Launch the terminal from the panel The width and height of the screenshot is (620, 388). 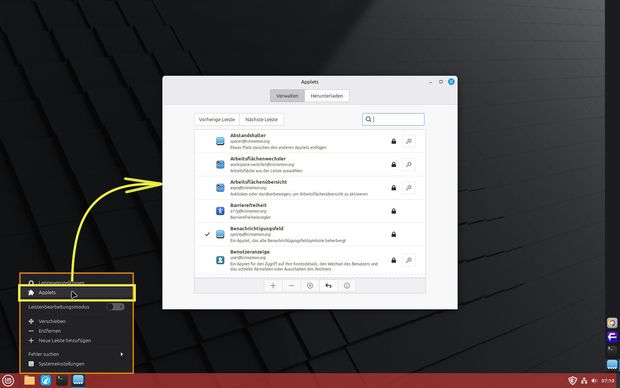click(62, 380)
